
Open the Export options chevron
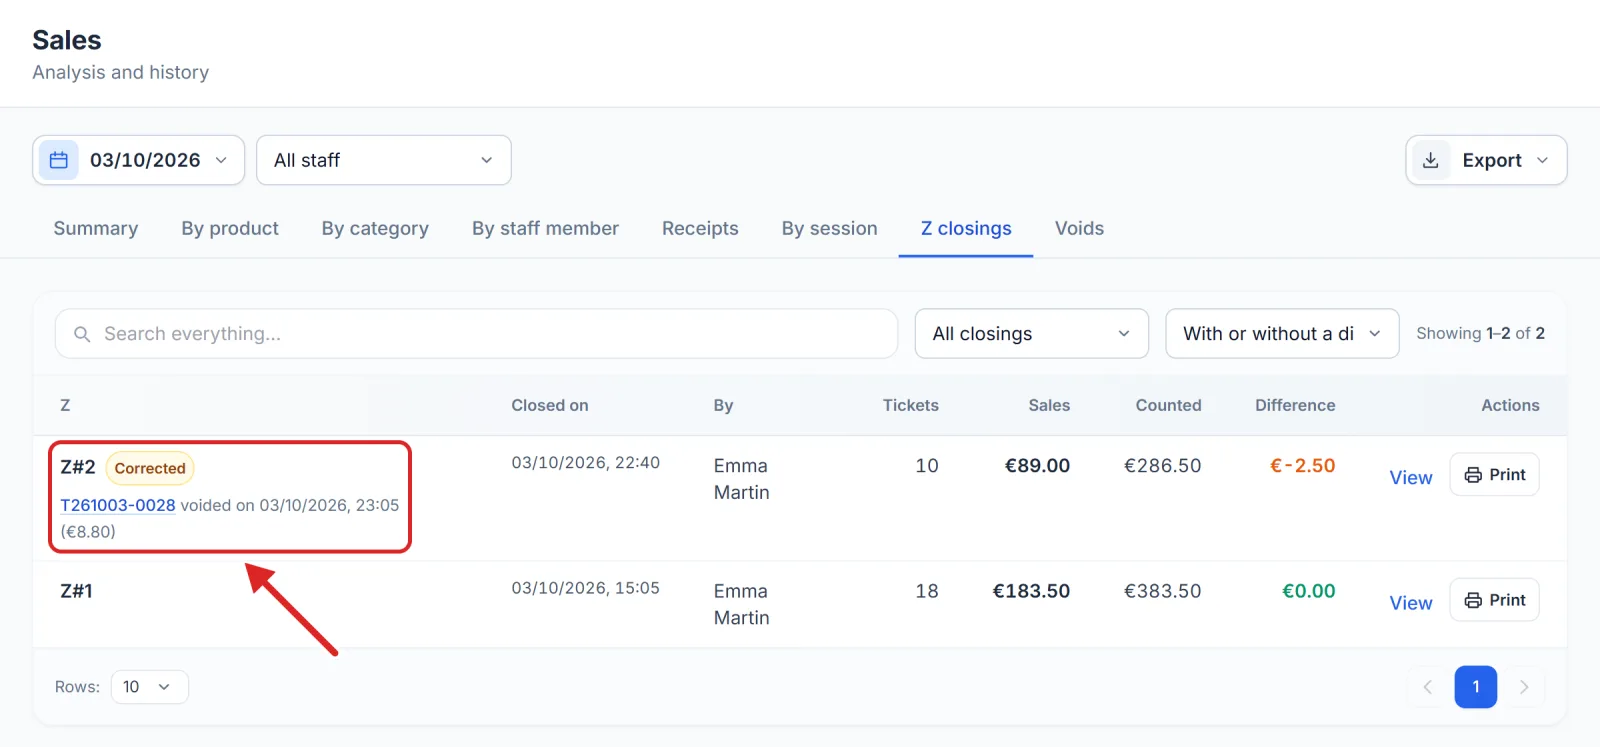coord(1543,160)
